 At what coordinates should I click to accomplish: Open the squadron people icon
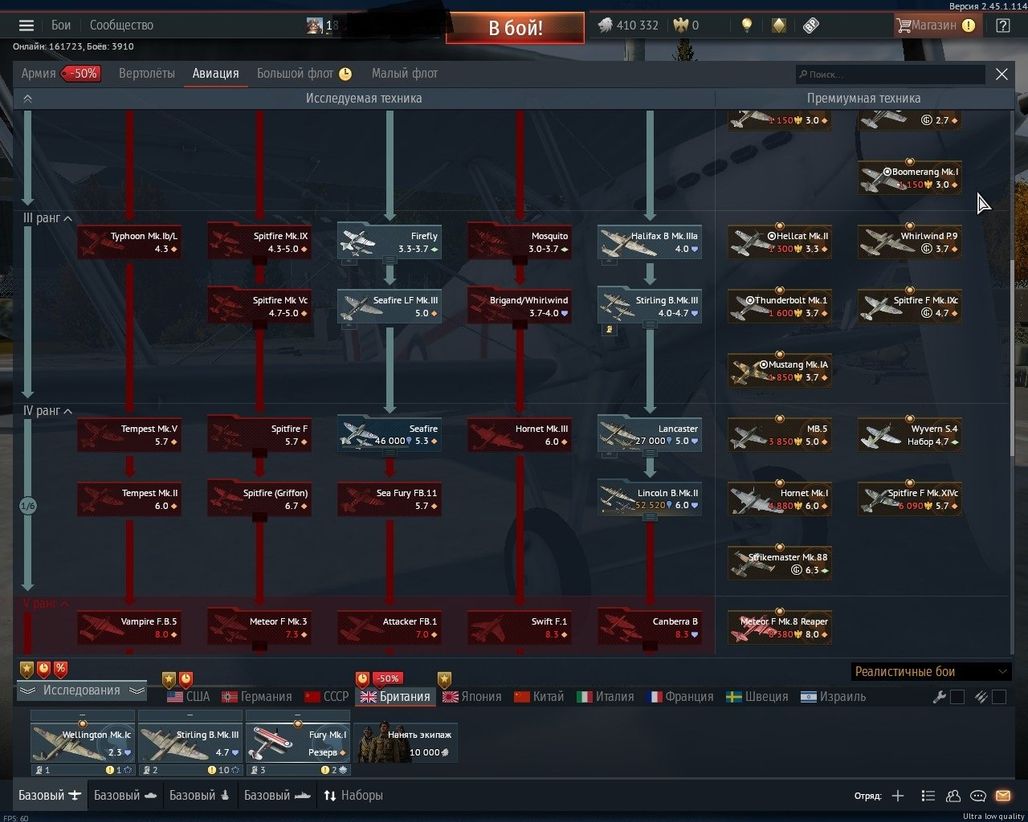pyautogui.click(x=953, y=795)
